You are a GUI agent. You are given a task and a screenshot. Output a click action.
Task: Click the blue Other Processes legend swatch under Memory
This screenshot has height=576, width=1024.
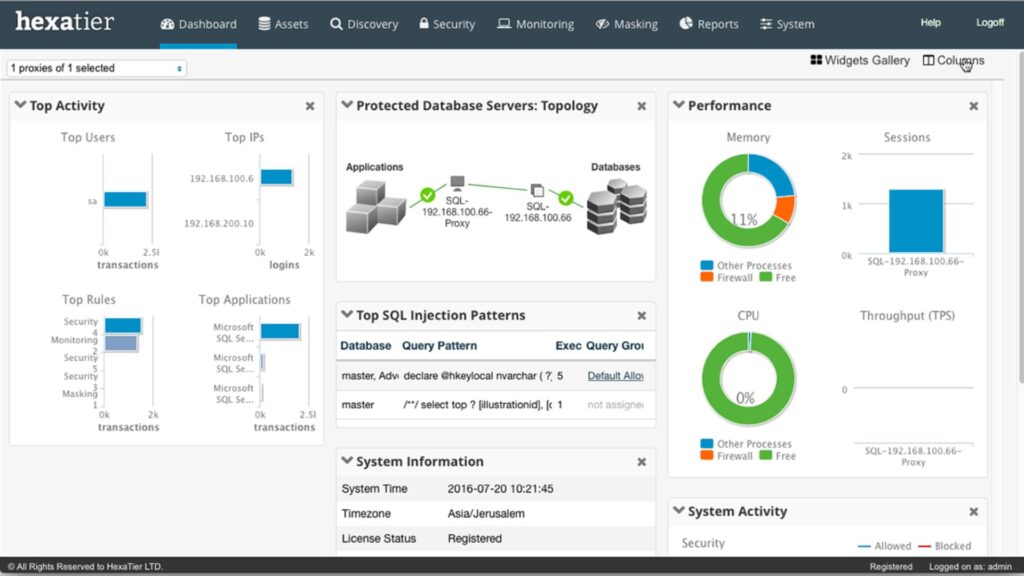[706, 265]
